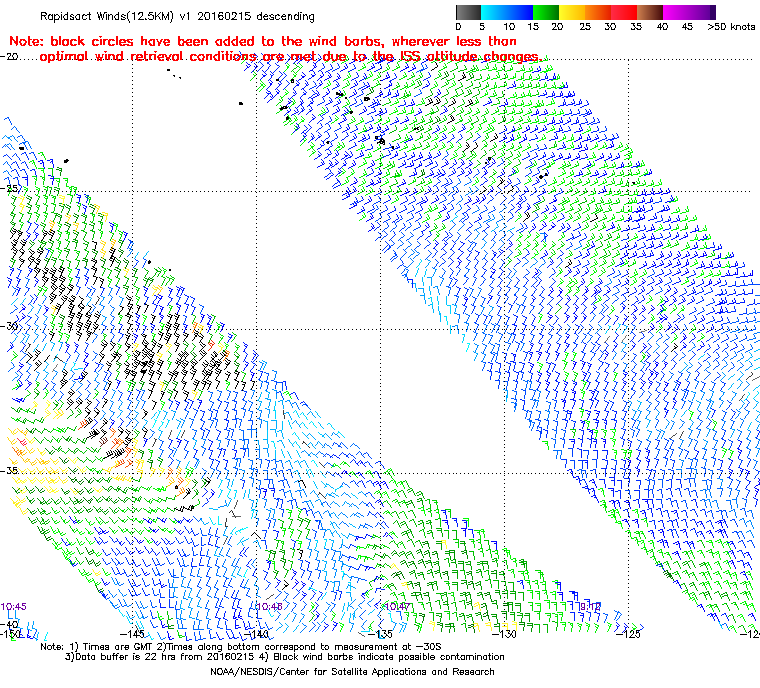The height and width of the screenshot is (688, 760).
Task: Click the green 15-20 knots legend segment
Action: pos(546,12)
